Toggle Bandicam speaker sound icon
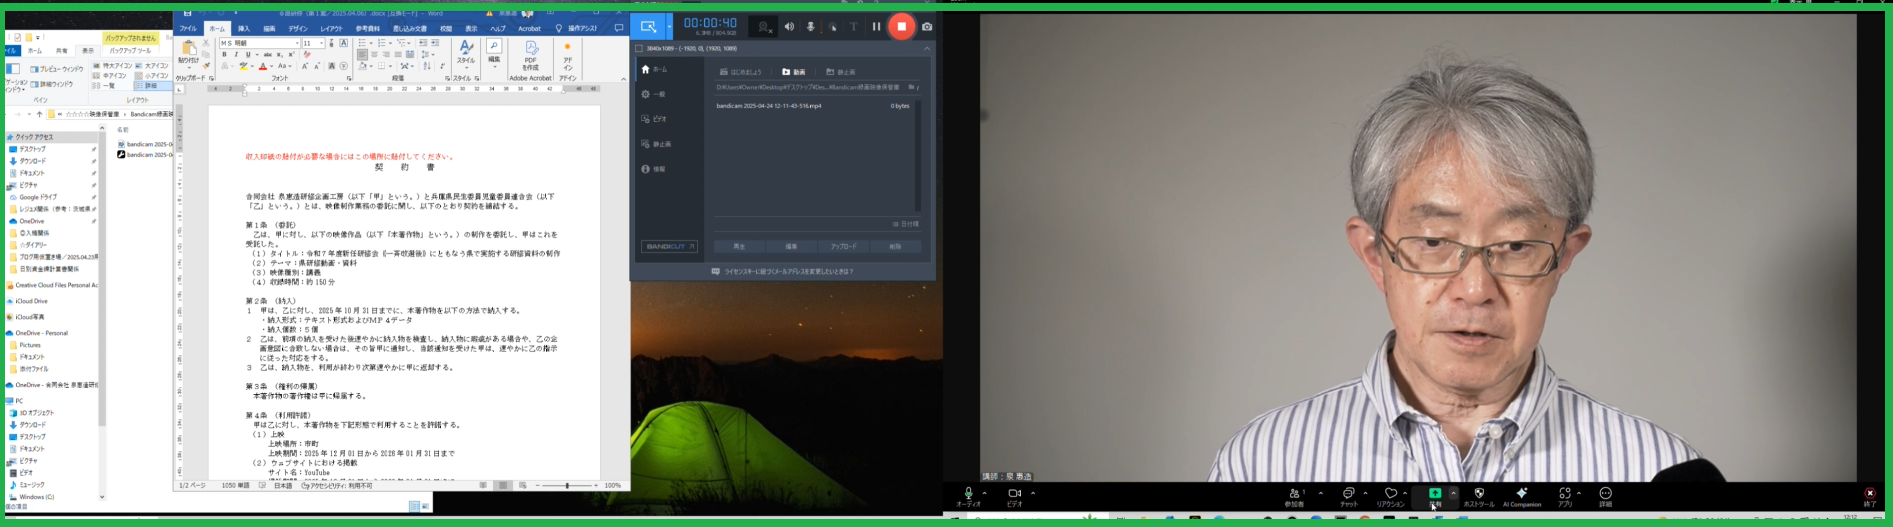Image resolution: width=1893 pixels, height=527 pixels. (789, 26)
